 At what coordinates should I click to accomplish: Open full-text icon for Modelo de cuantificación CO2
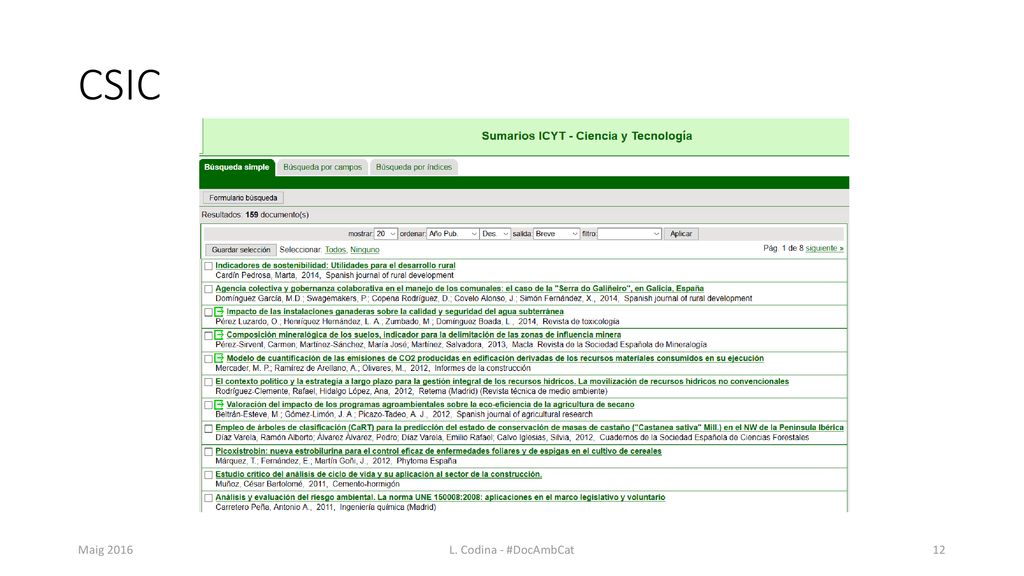(219, 359)
